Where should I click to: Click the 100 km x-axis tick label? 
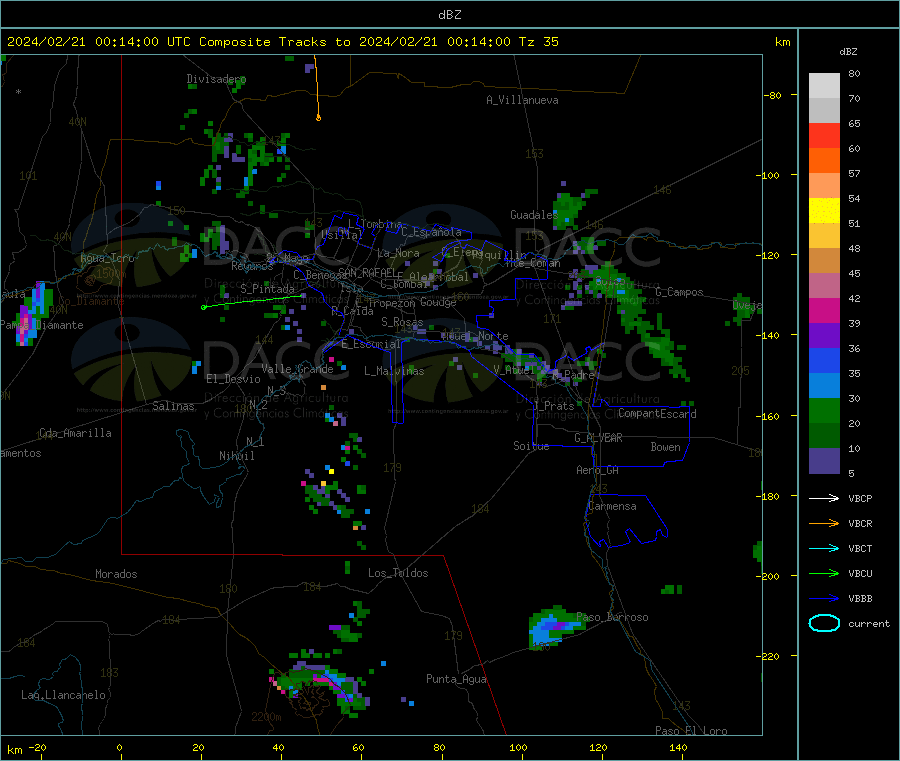pos(518,747)
